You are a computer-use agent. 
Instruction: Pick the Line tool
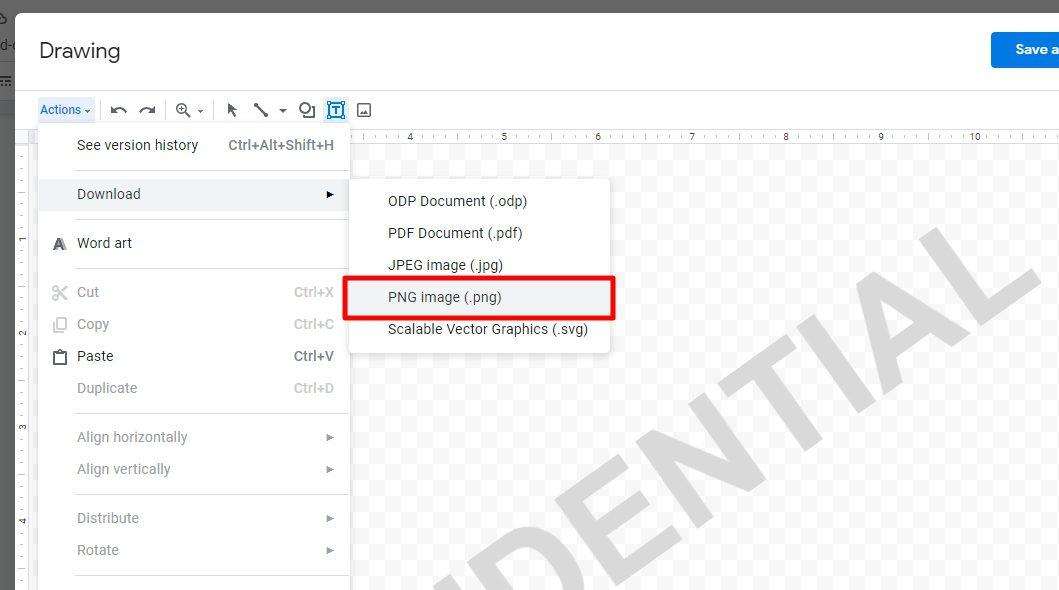click(x=261, y=109)
